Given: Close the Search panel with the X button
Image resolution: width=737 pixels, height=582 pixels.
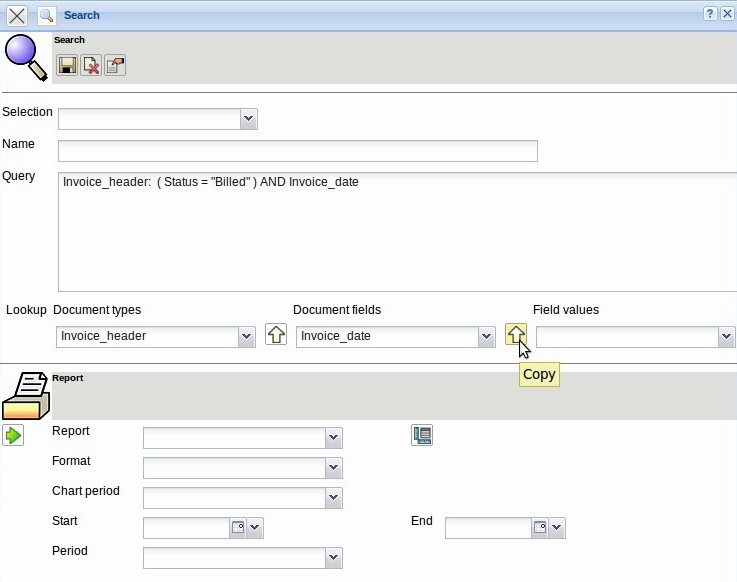Looking at the screenshot, I should pos(17,15).
